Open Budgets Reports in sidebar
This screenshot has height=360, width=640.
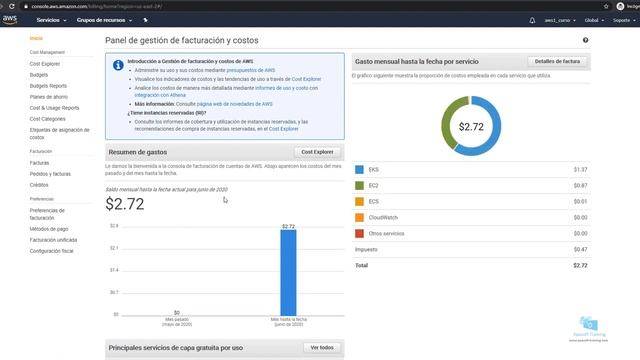tap(48, 86)
